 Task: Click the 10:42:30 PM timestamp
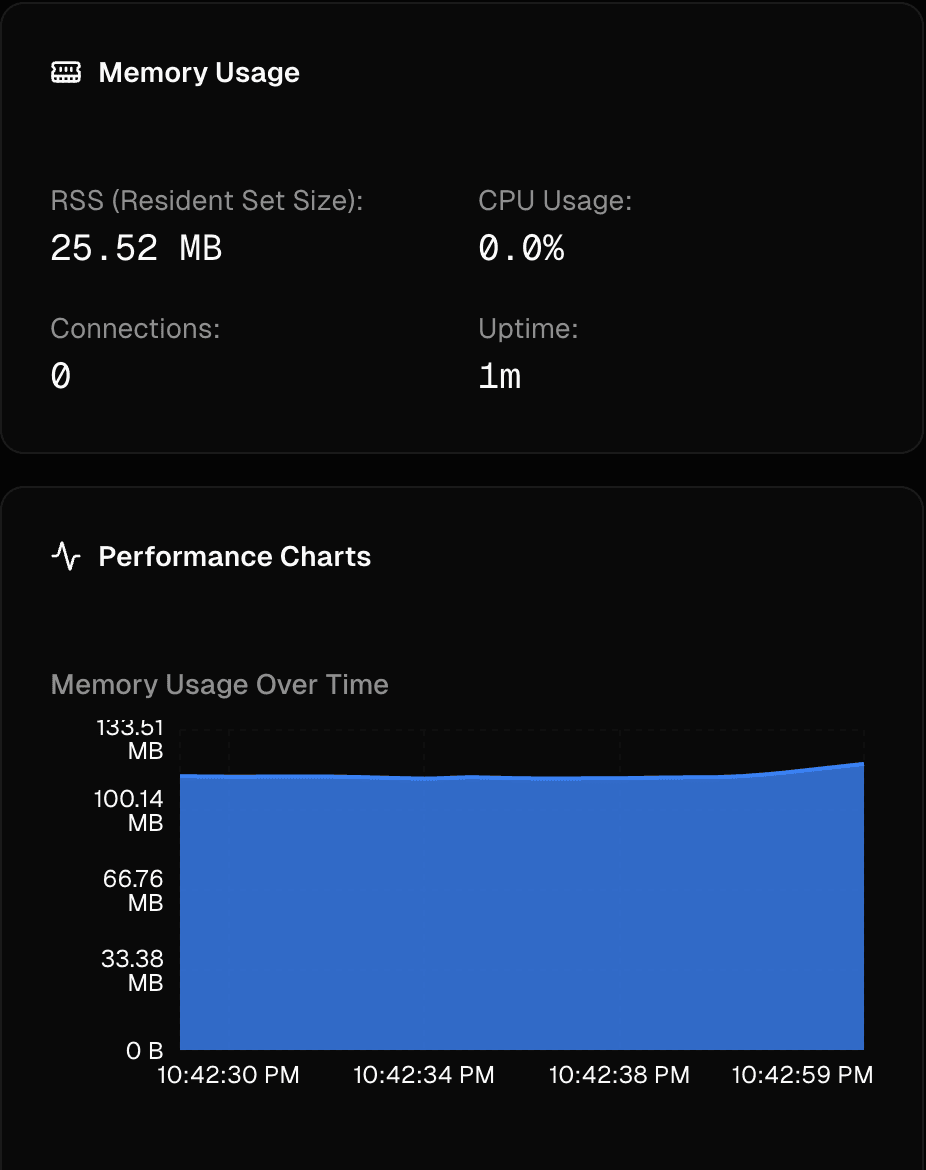tap(228, 1075)
